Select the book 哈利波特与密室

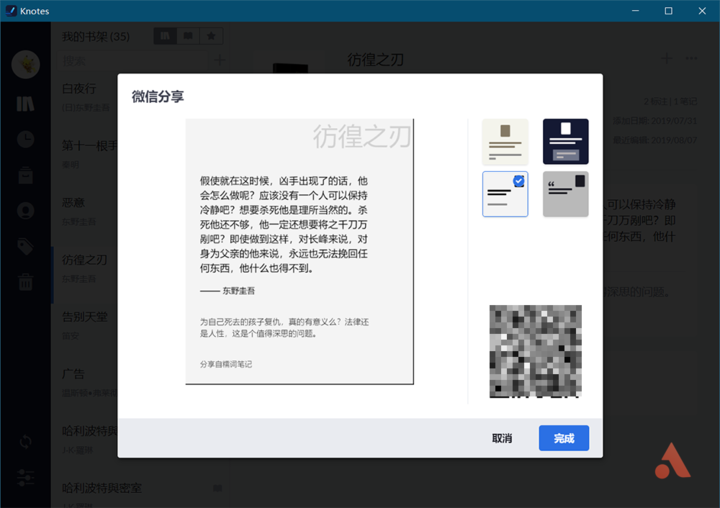(x=142, y=494)
